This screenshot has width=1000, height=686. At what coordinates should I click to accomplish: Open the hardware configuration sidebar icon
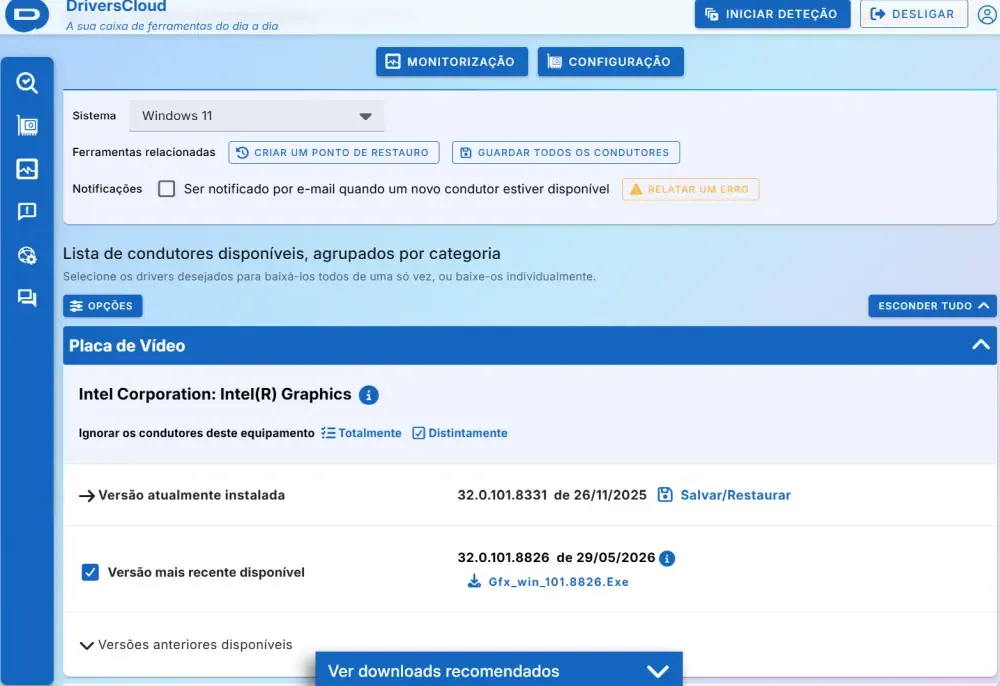27,126
